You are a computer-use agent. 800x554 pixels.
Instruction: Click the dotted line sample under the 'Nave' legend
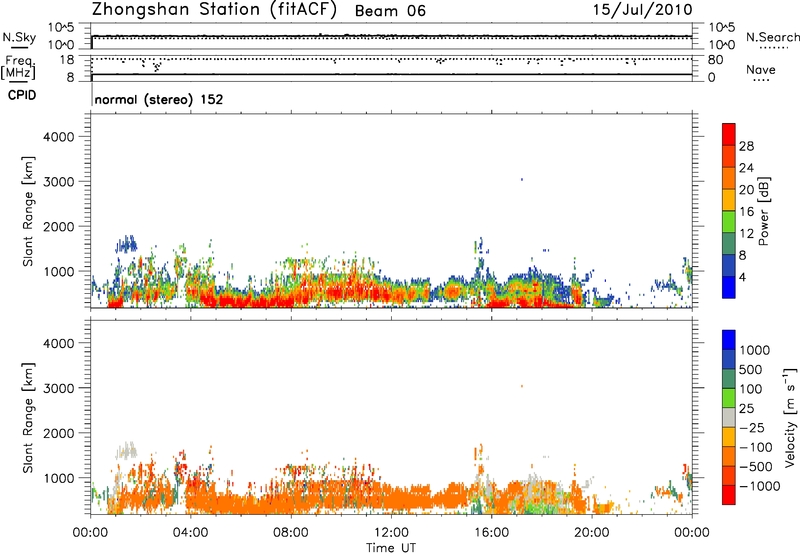coord(761,81)
